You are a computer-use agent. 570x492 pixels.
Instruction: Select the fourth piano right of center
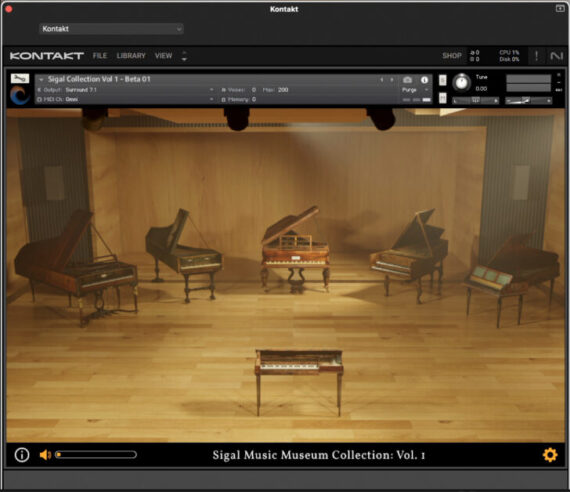[x=409, y=255]
